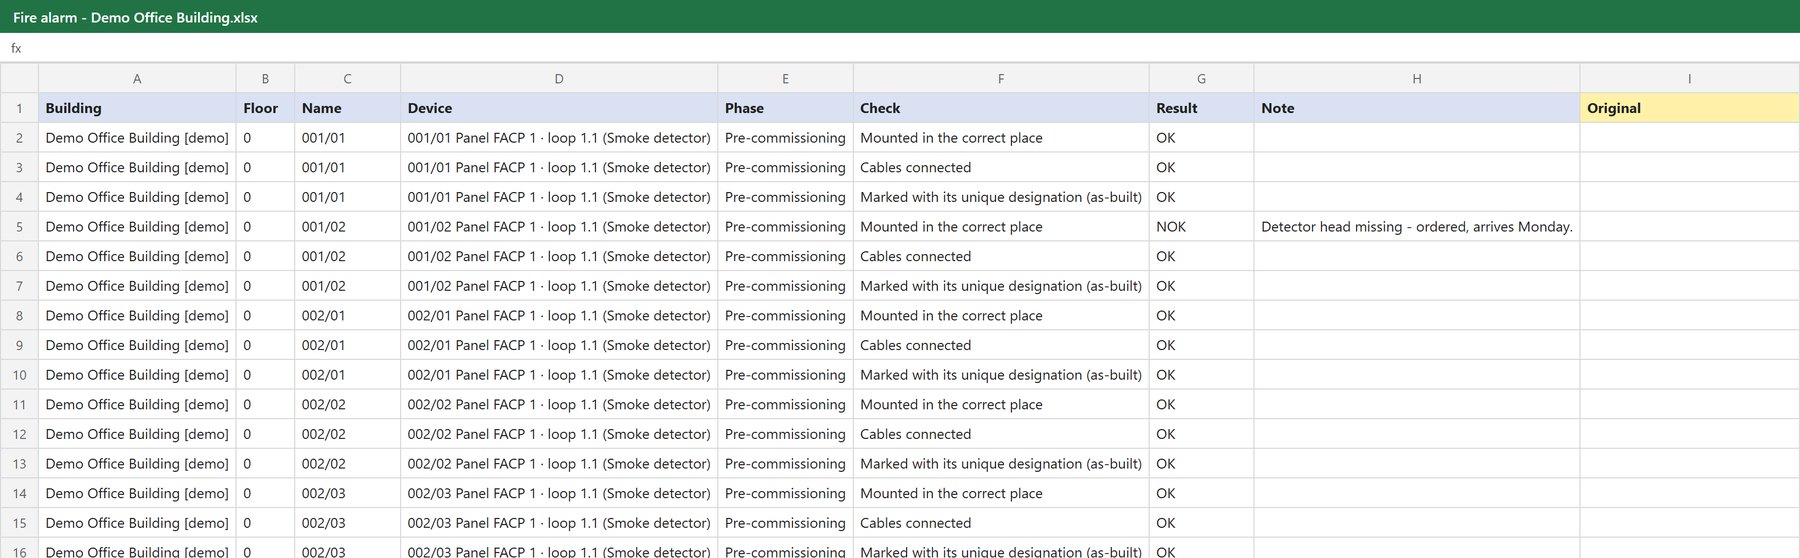Select Phase cell Pre-commissioning in row 7
Screen dimensions: 1800x558
[785, 286]
